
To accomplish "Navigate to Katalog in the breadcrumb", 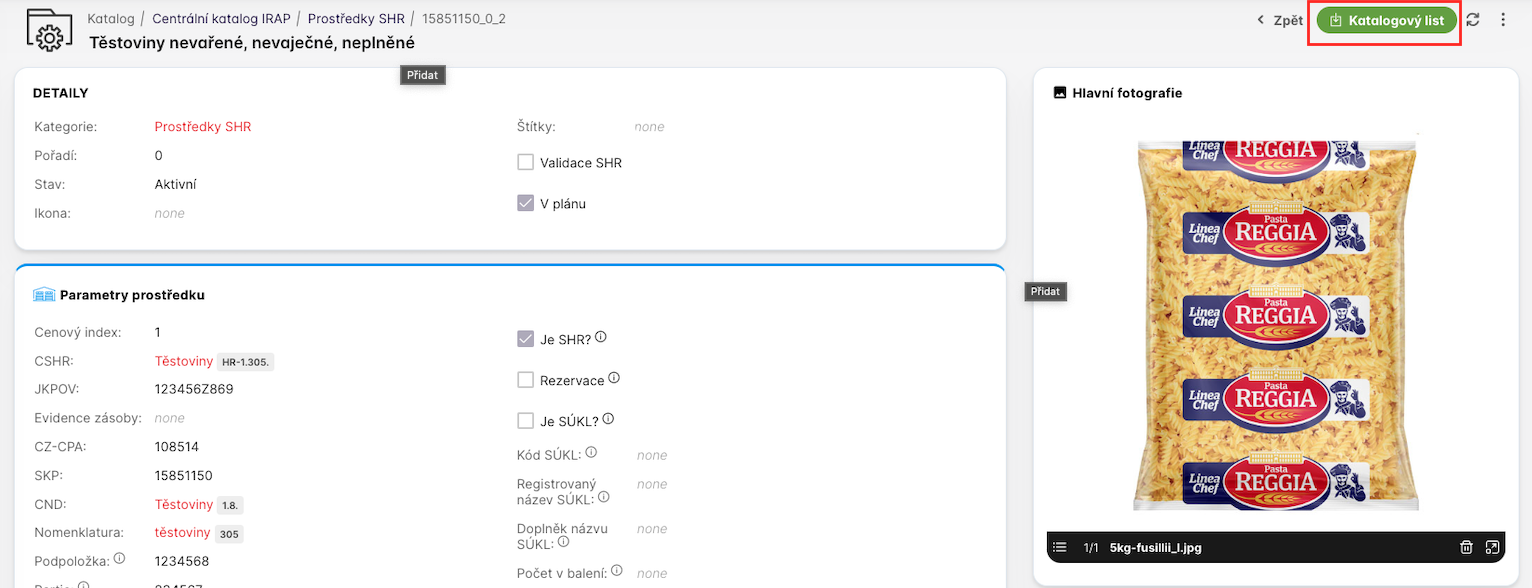I will tap(111, 19).
